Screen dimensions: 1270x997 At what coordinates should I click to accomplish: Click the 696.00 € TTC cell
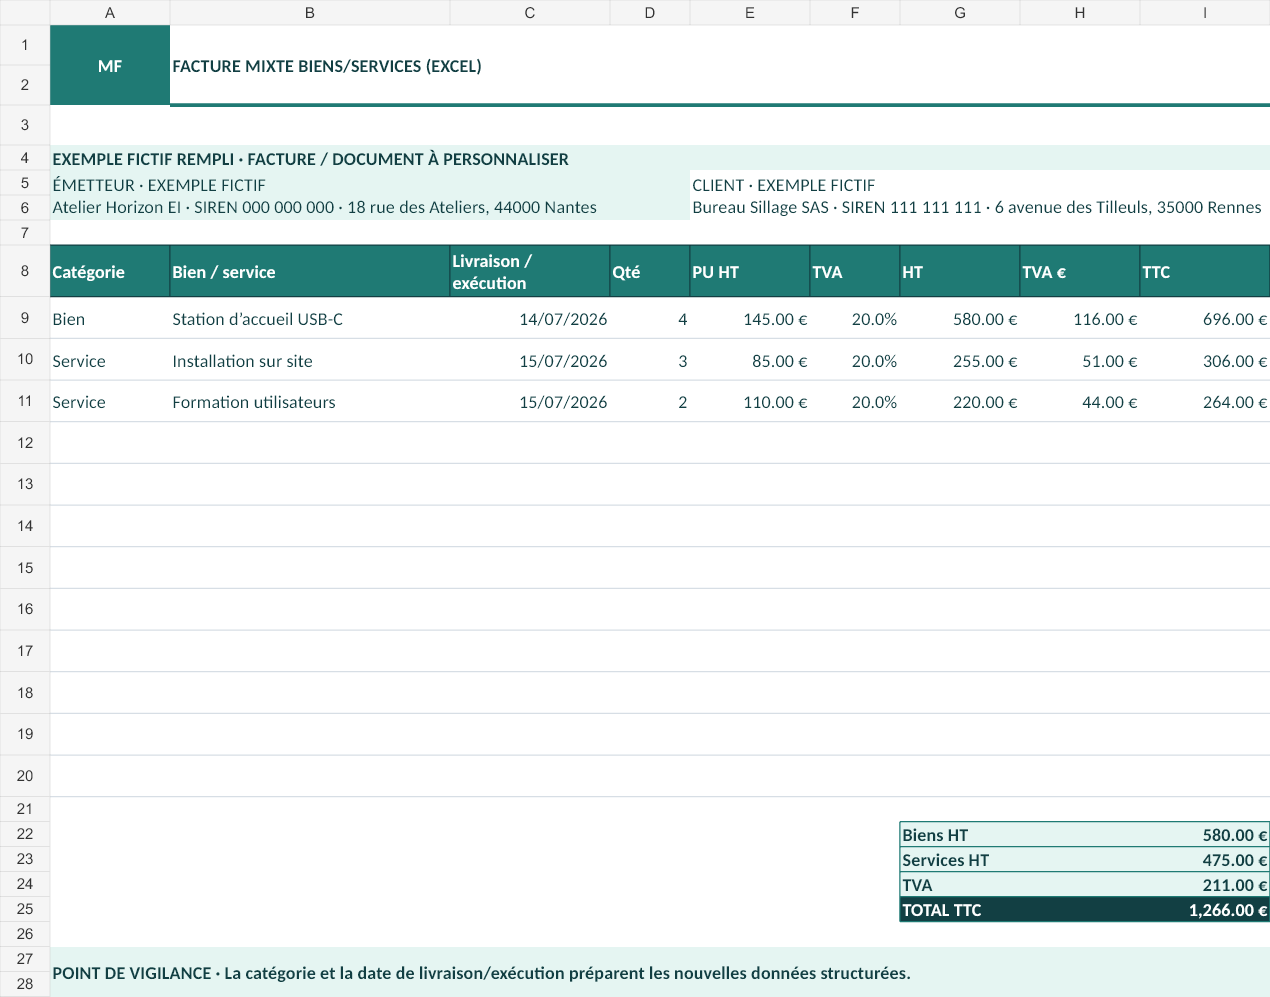(x=1205, y=318)
